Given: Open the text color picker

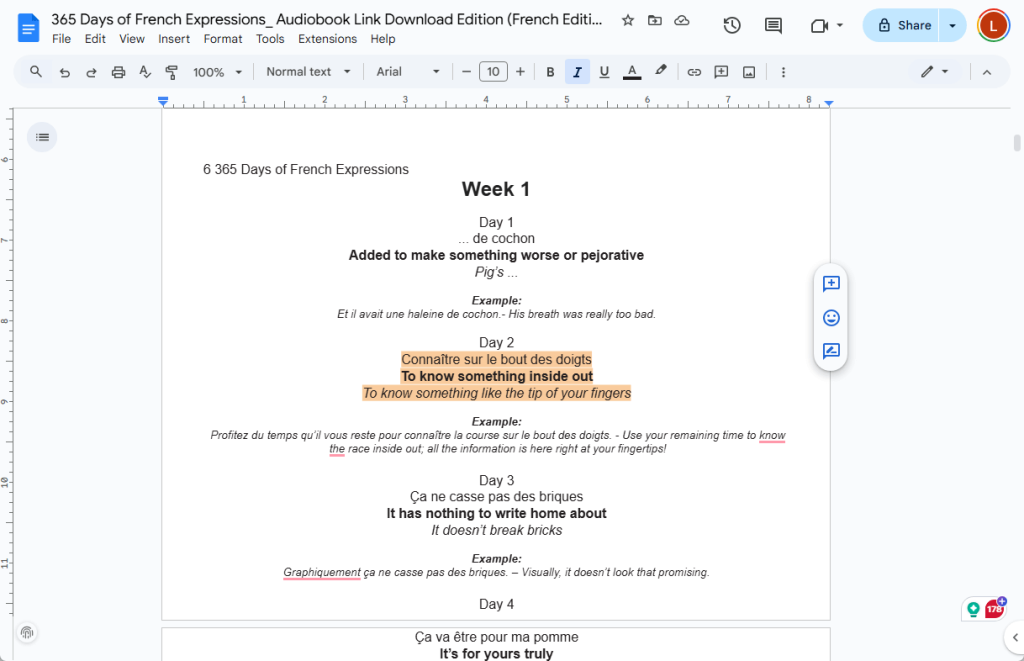Looking at the screenshot, I should click(634, 71).
